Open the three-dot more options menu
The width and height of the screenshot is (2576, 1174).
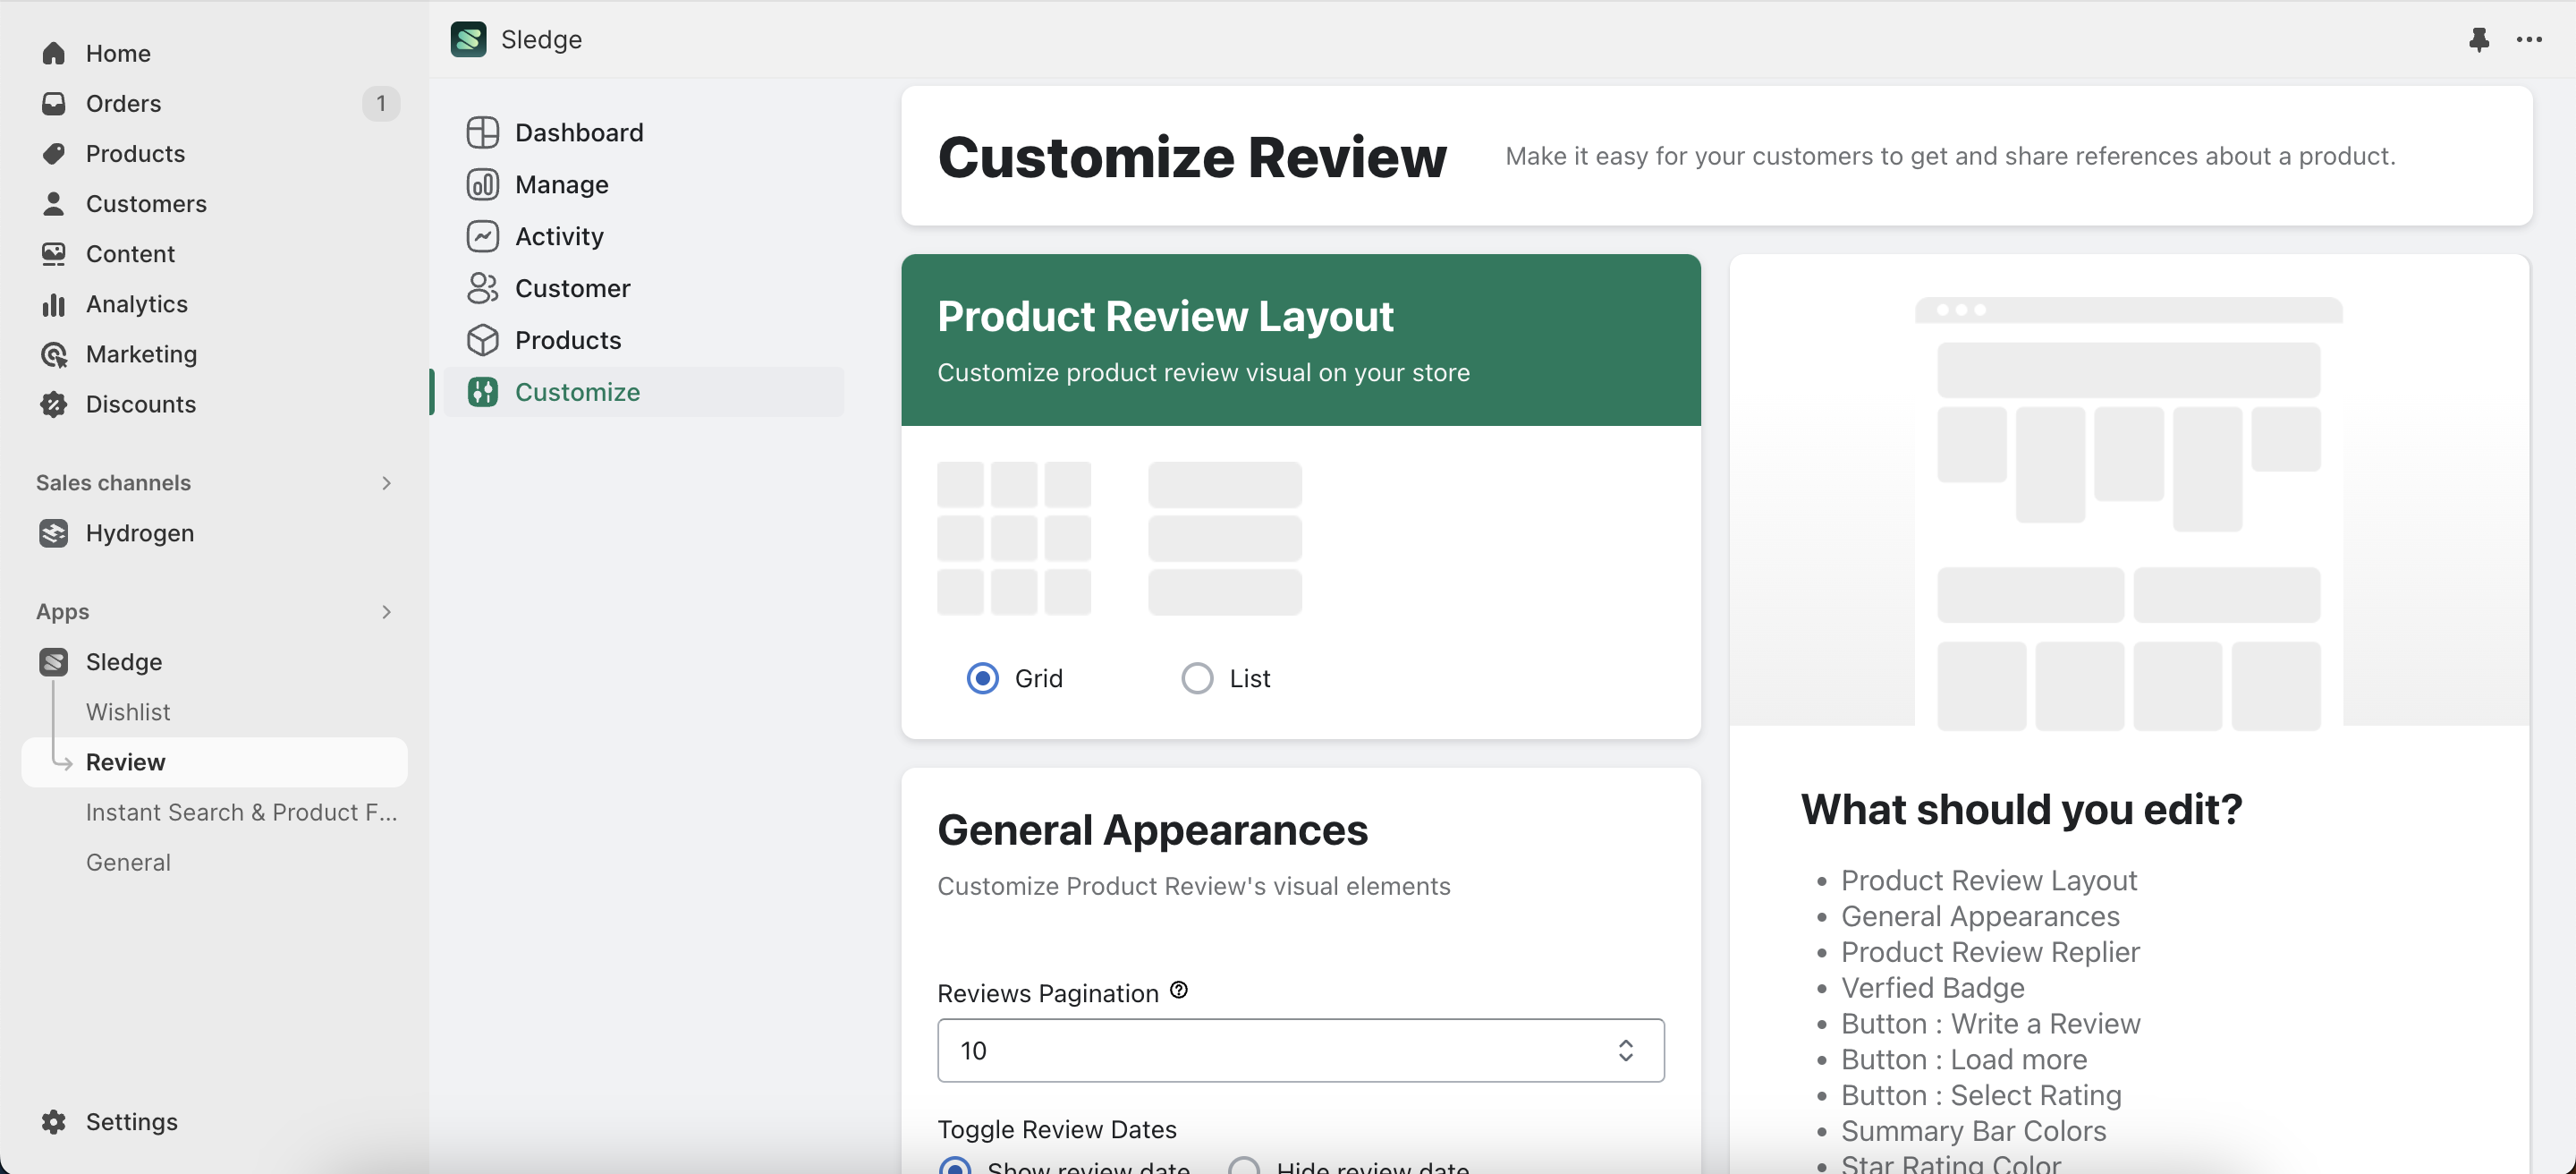point(2529,40)
